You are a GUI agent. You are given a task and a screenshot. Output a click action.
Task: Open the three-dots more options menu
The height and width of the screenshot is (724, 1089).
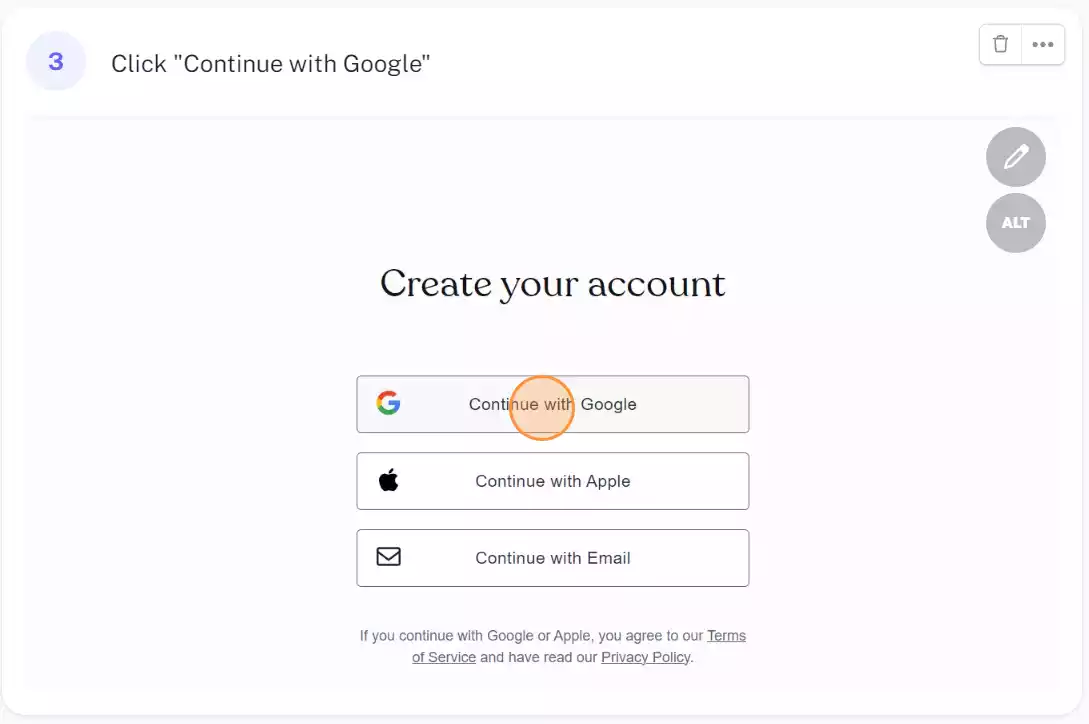point(1042,44)
